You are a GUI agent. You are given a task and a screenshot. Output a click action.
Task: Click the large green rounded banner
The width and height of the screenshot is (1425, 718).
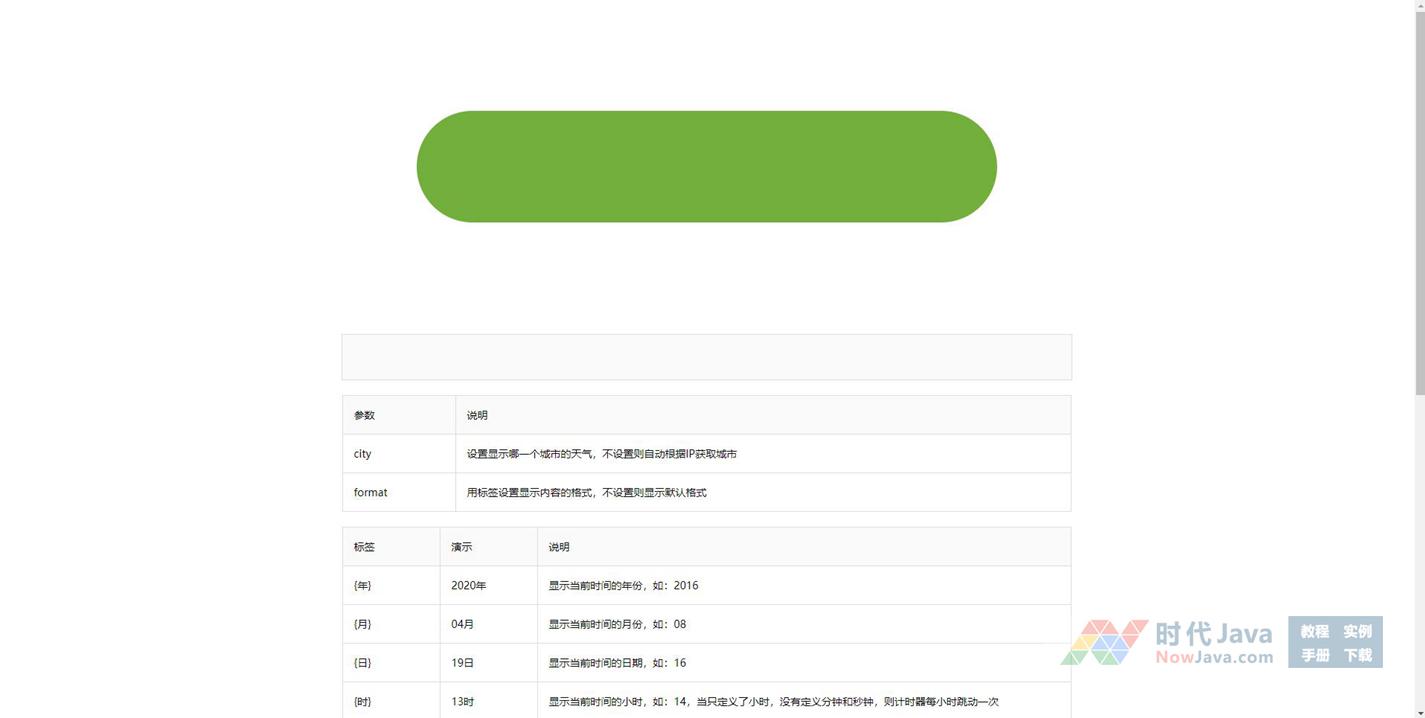tap(706, 166)
